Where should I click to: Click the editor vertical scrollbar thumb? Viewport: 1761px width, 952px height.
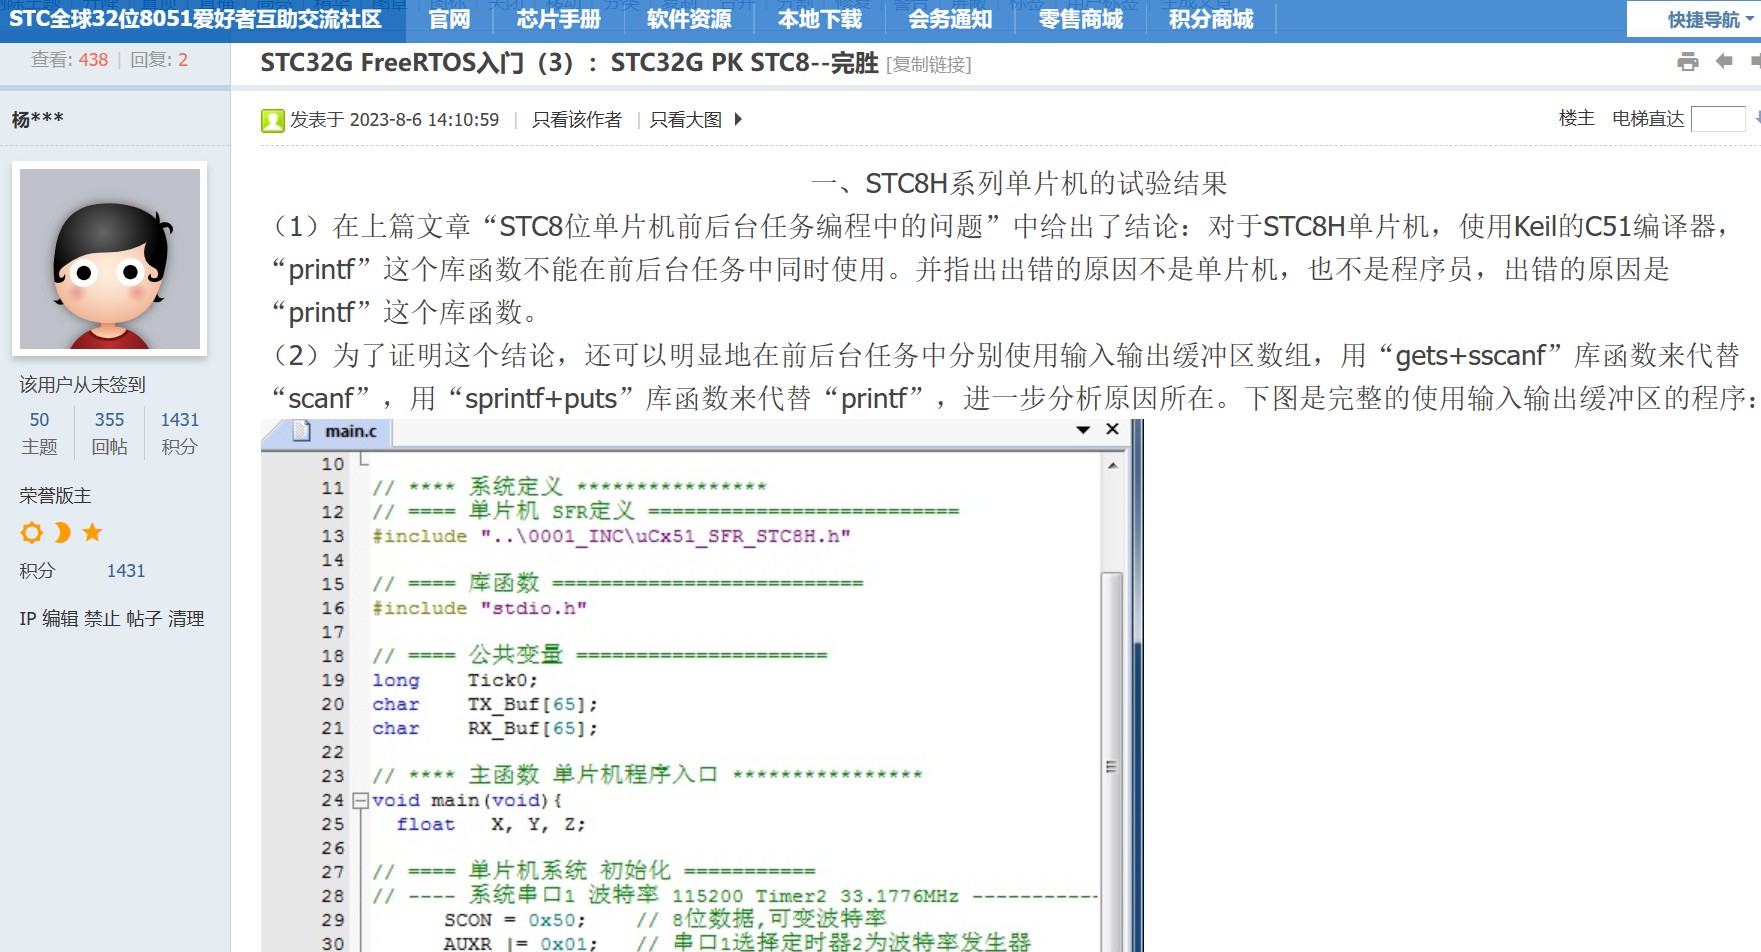1111,765
